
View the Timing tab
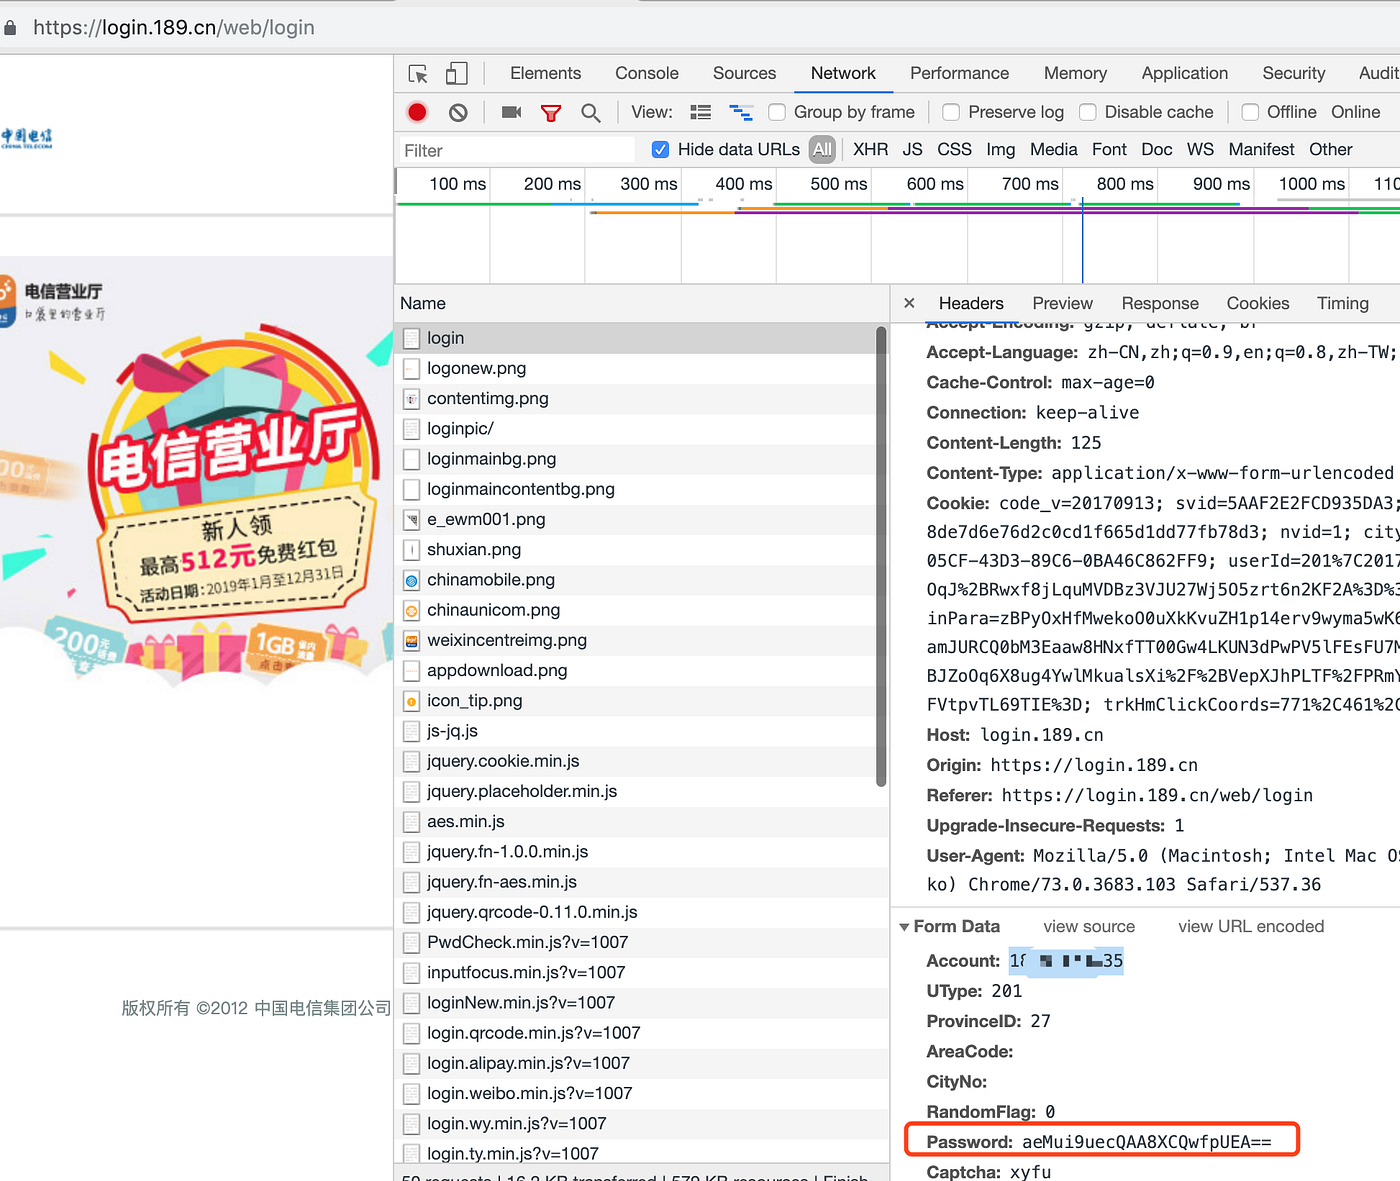1342,303
